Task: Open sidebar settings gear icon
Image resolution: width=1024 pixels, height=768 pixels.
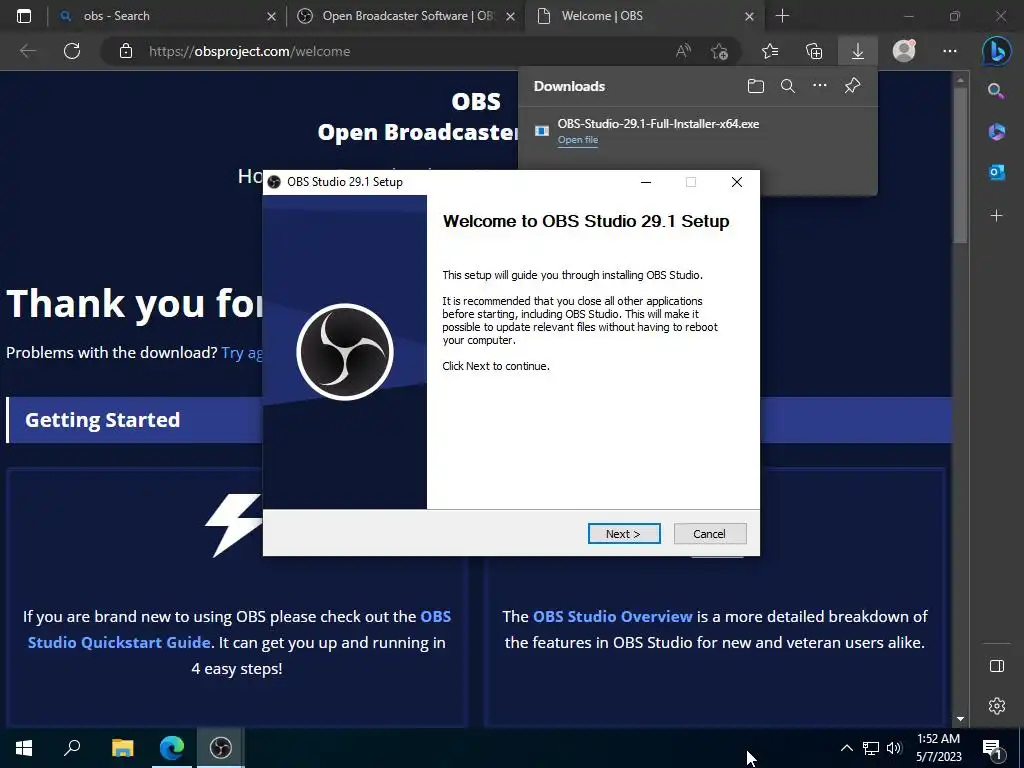Action: (x=997, y=706)
